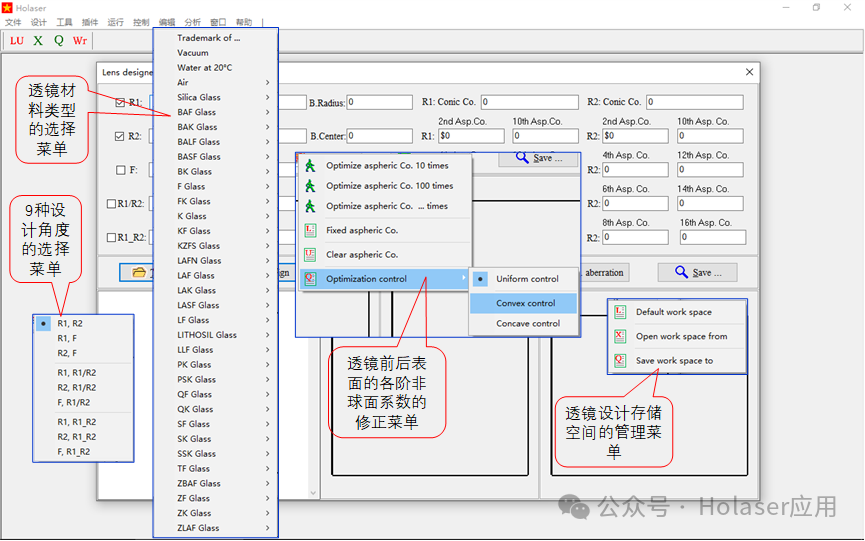Click the green Q toolbar icon
This screenshot has height=541, width=865.
pos(58,41)
